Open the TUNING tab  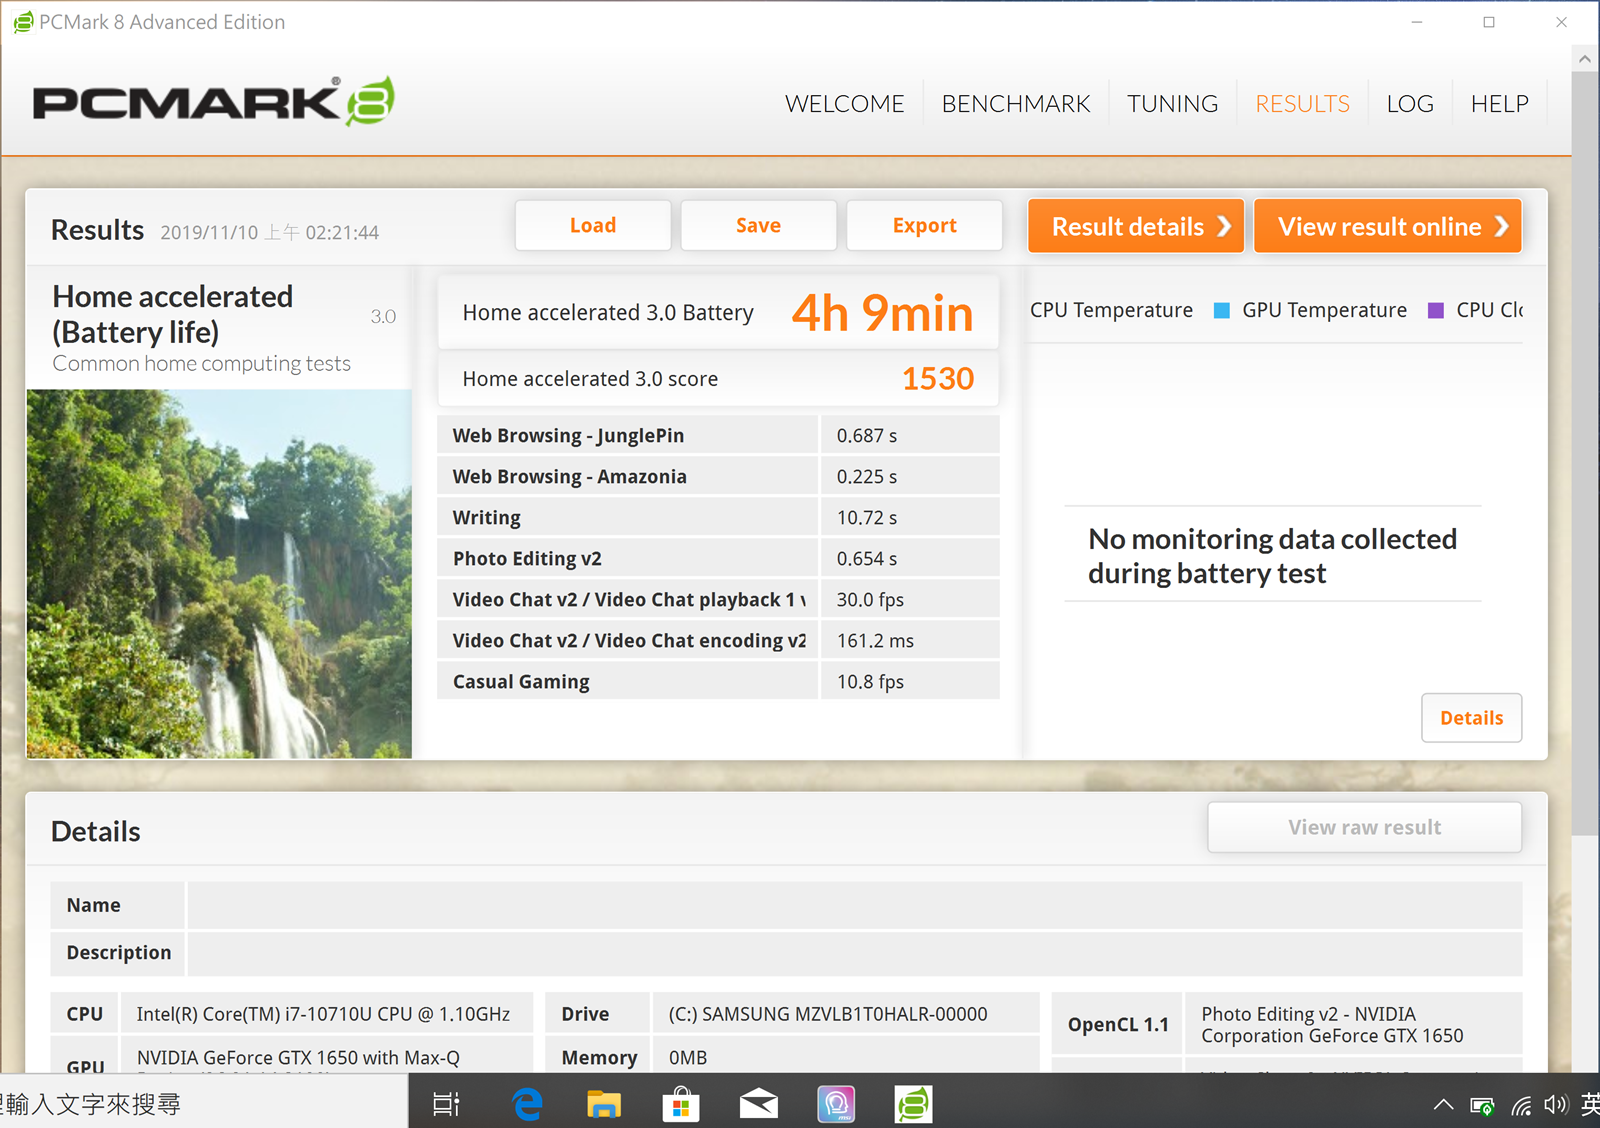click(1172, 104)
